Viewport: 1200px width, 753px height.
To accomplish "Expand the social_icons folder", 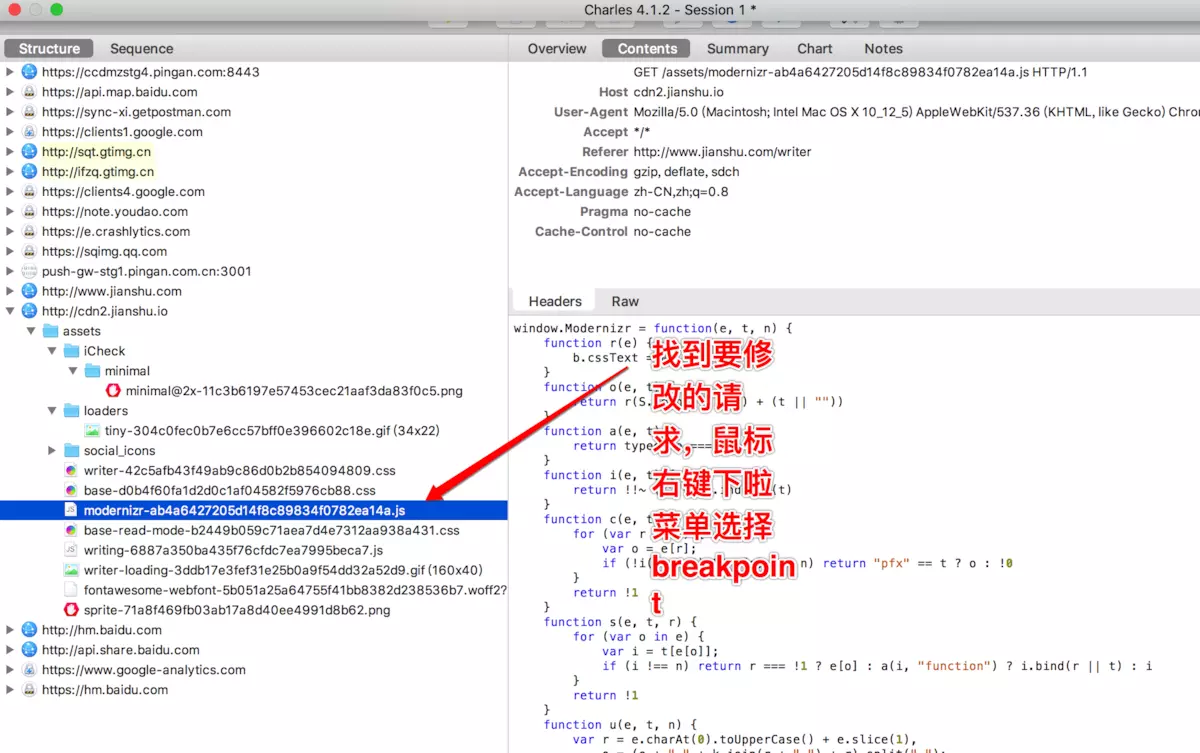I will [52, 451].
